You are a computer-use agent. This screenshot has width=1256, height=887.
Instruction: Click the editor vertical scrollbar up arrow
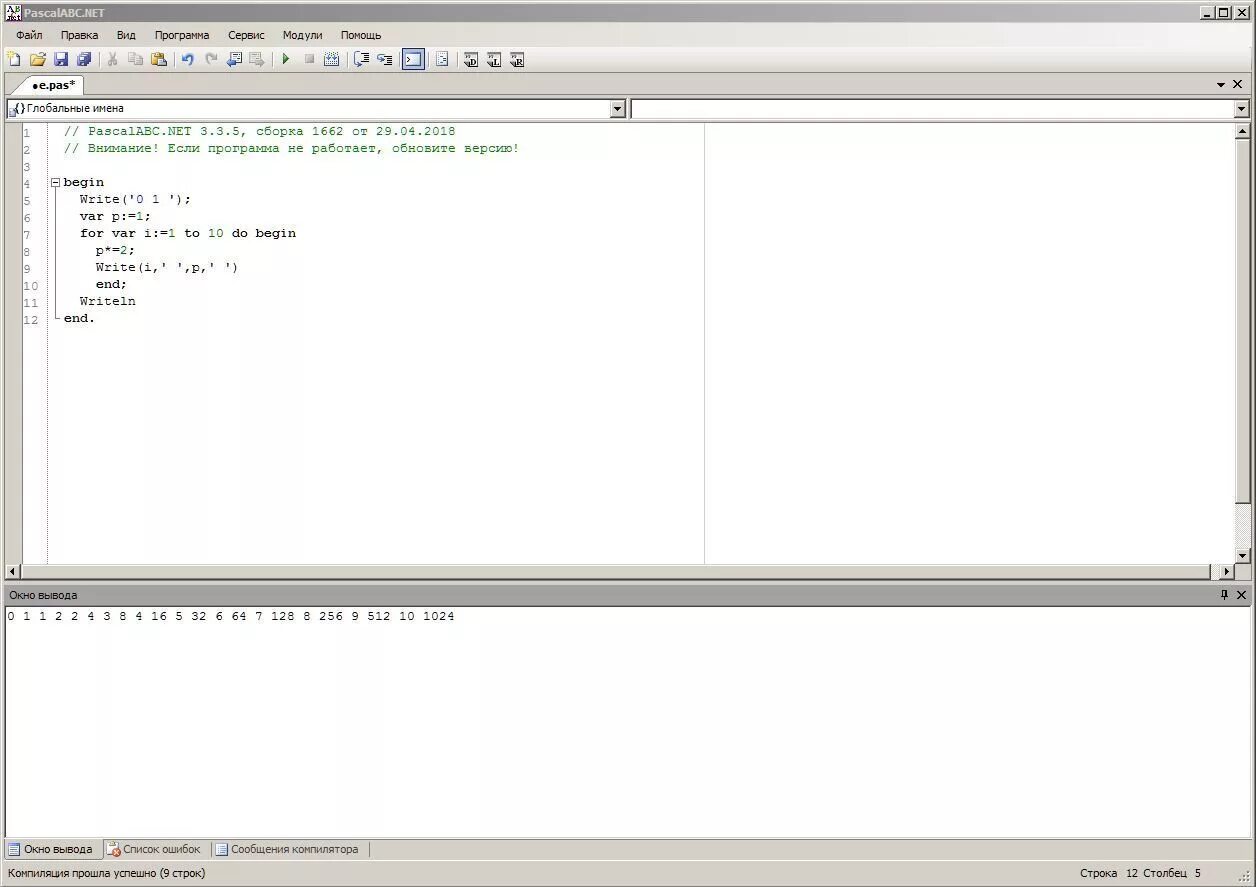coord(1243,131)
